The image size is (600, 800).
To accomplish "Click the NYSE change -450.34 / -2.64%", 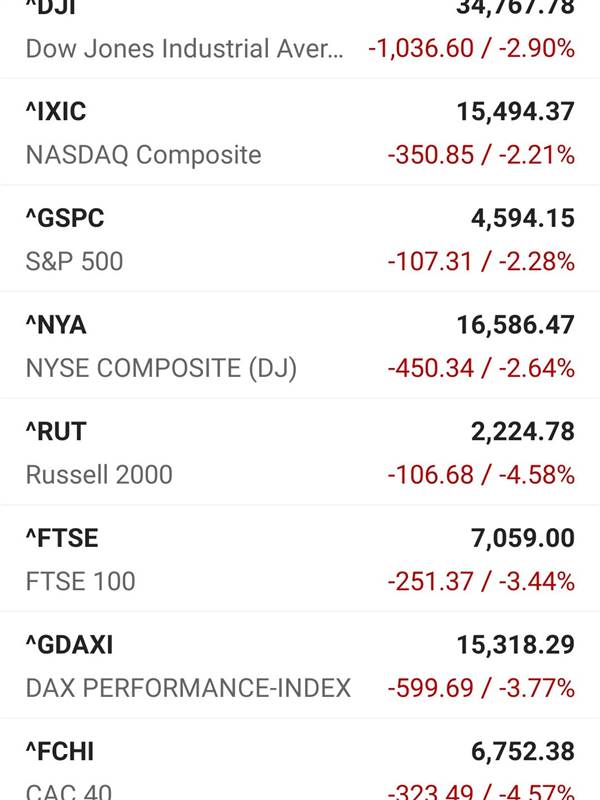I will [481, 368].
